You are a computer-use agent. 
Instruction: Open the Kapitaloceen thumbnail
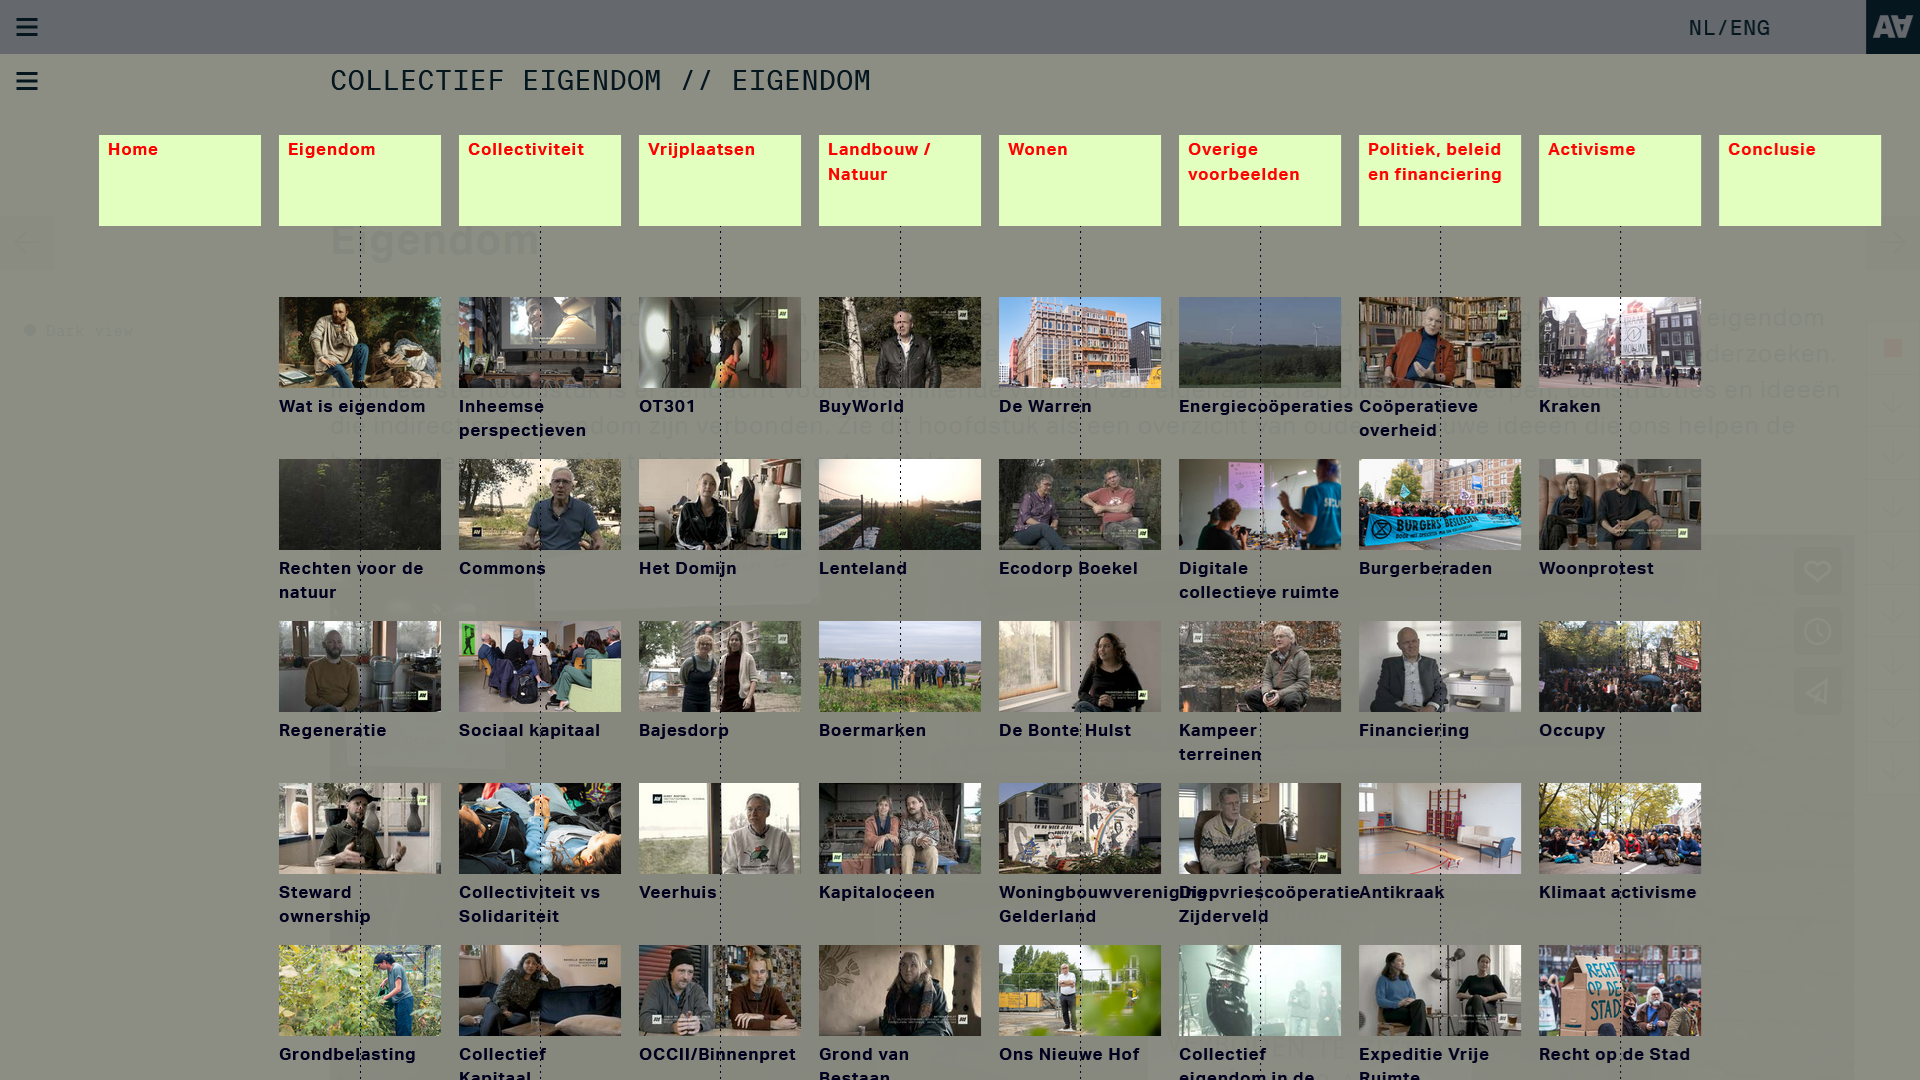click(x=900, y=828)
